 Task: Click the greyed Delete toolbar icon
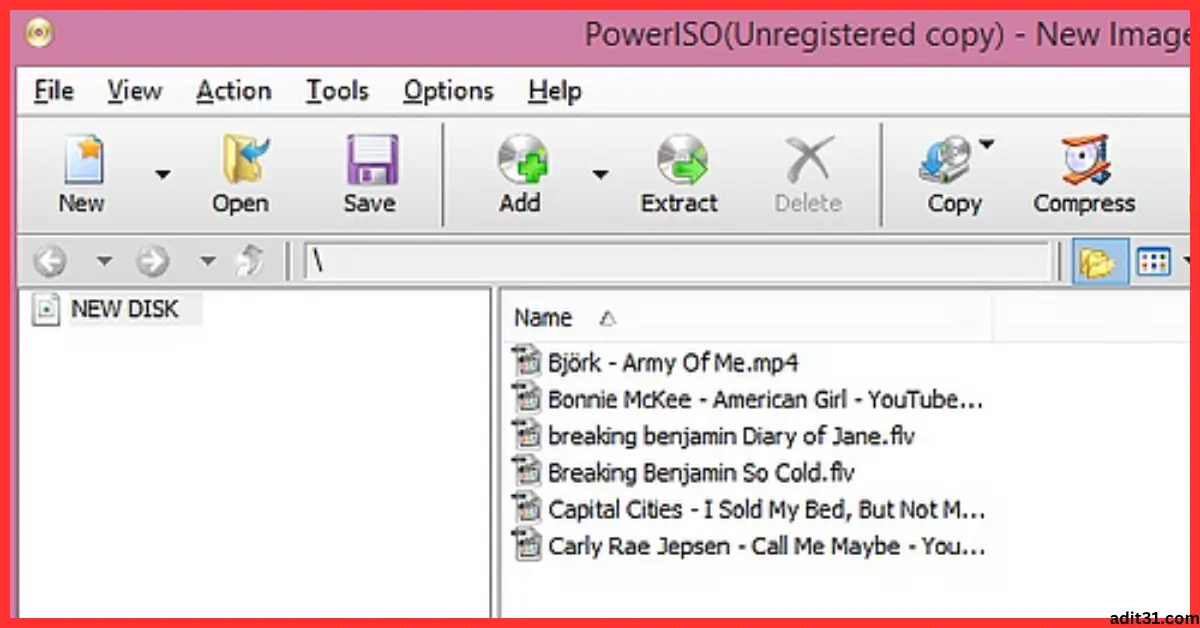808,161
